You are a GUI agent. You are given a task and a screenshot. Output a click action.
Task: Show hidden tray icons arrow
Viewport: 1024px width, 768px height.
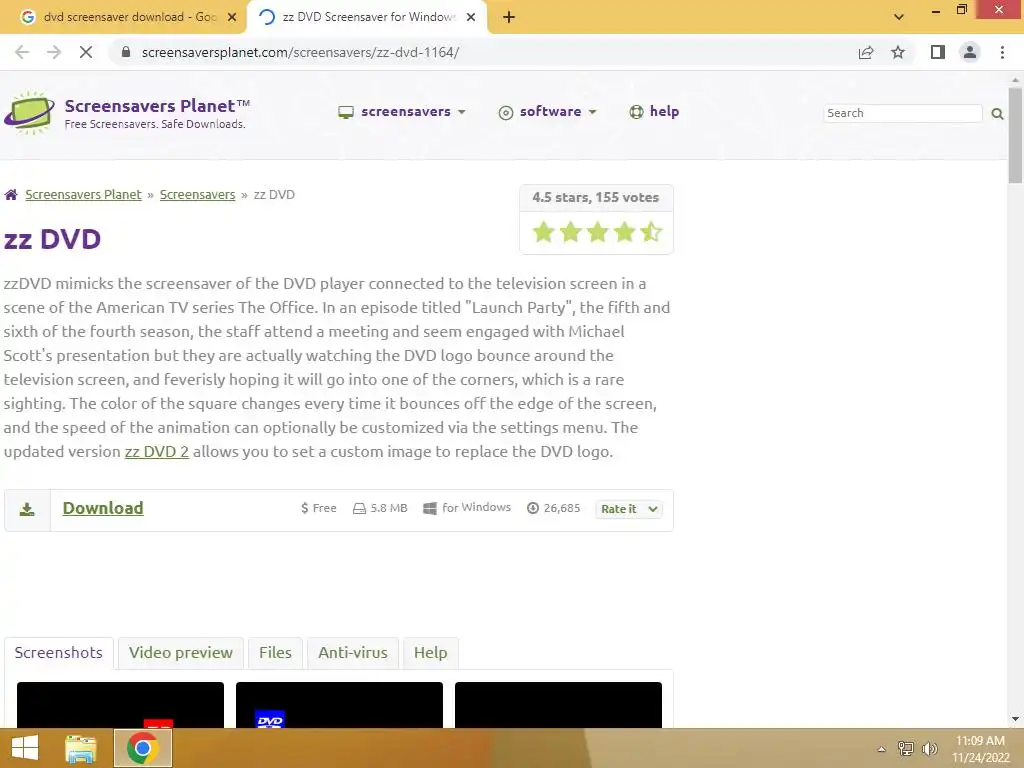tap(882, 749)
